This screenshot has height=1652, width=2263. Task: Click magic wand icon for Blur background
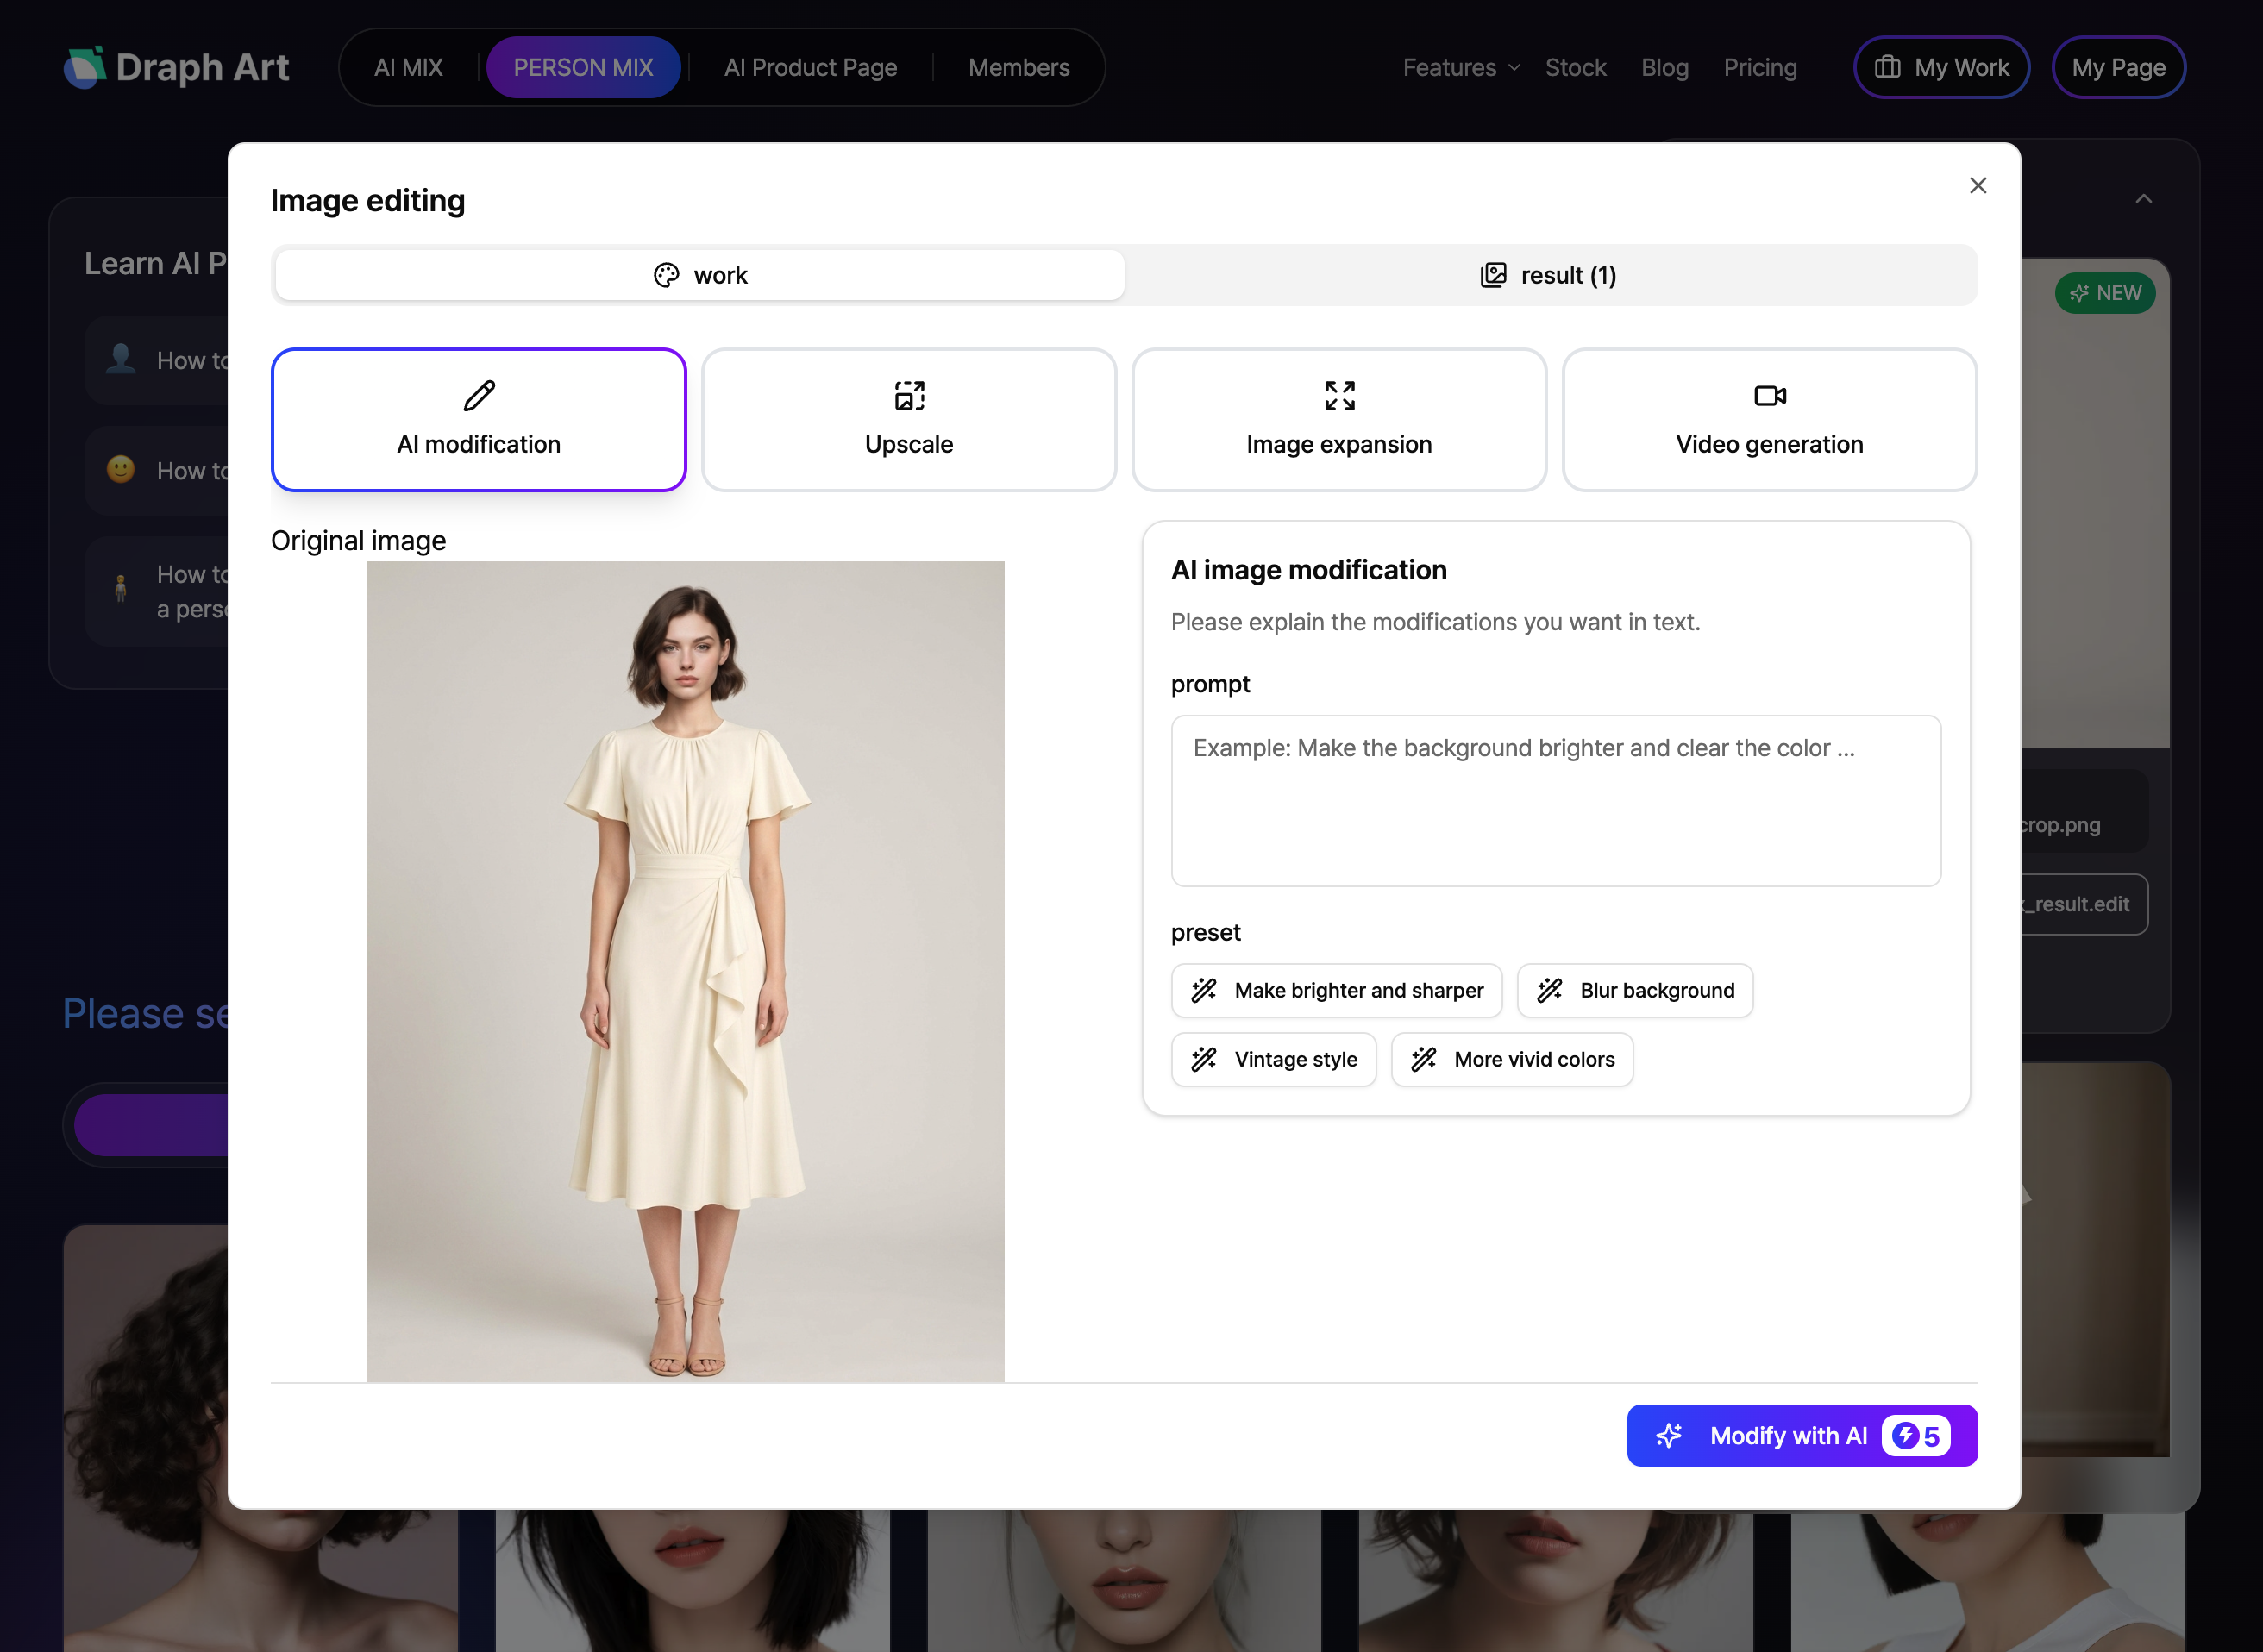tap(1550, 990)
